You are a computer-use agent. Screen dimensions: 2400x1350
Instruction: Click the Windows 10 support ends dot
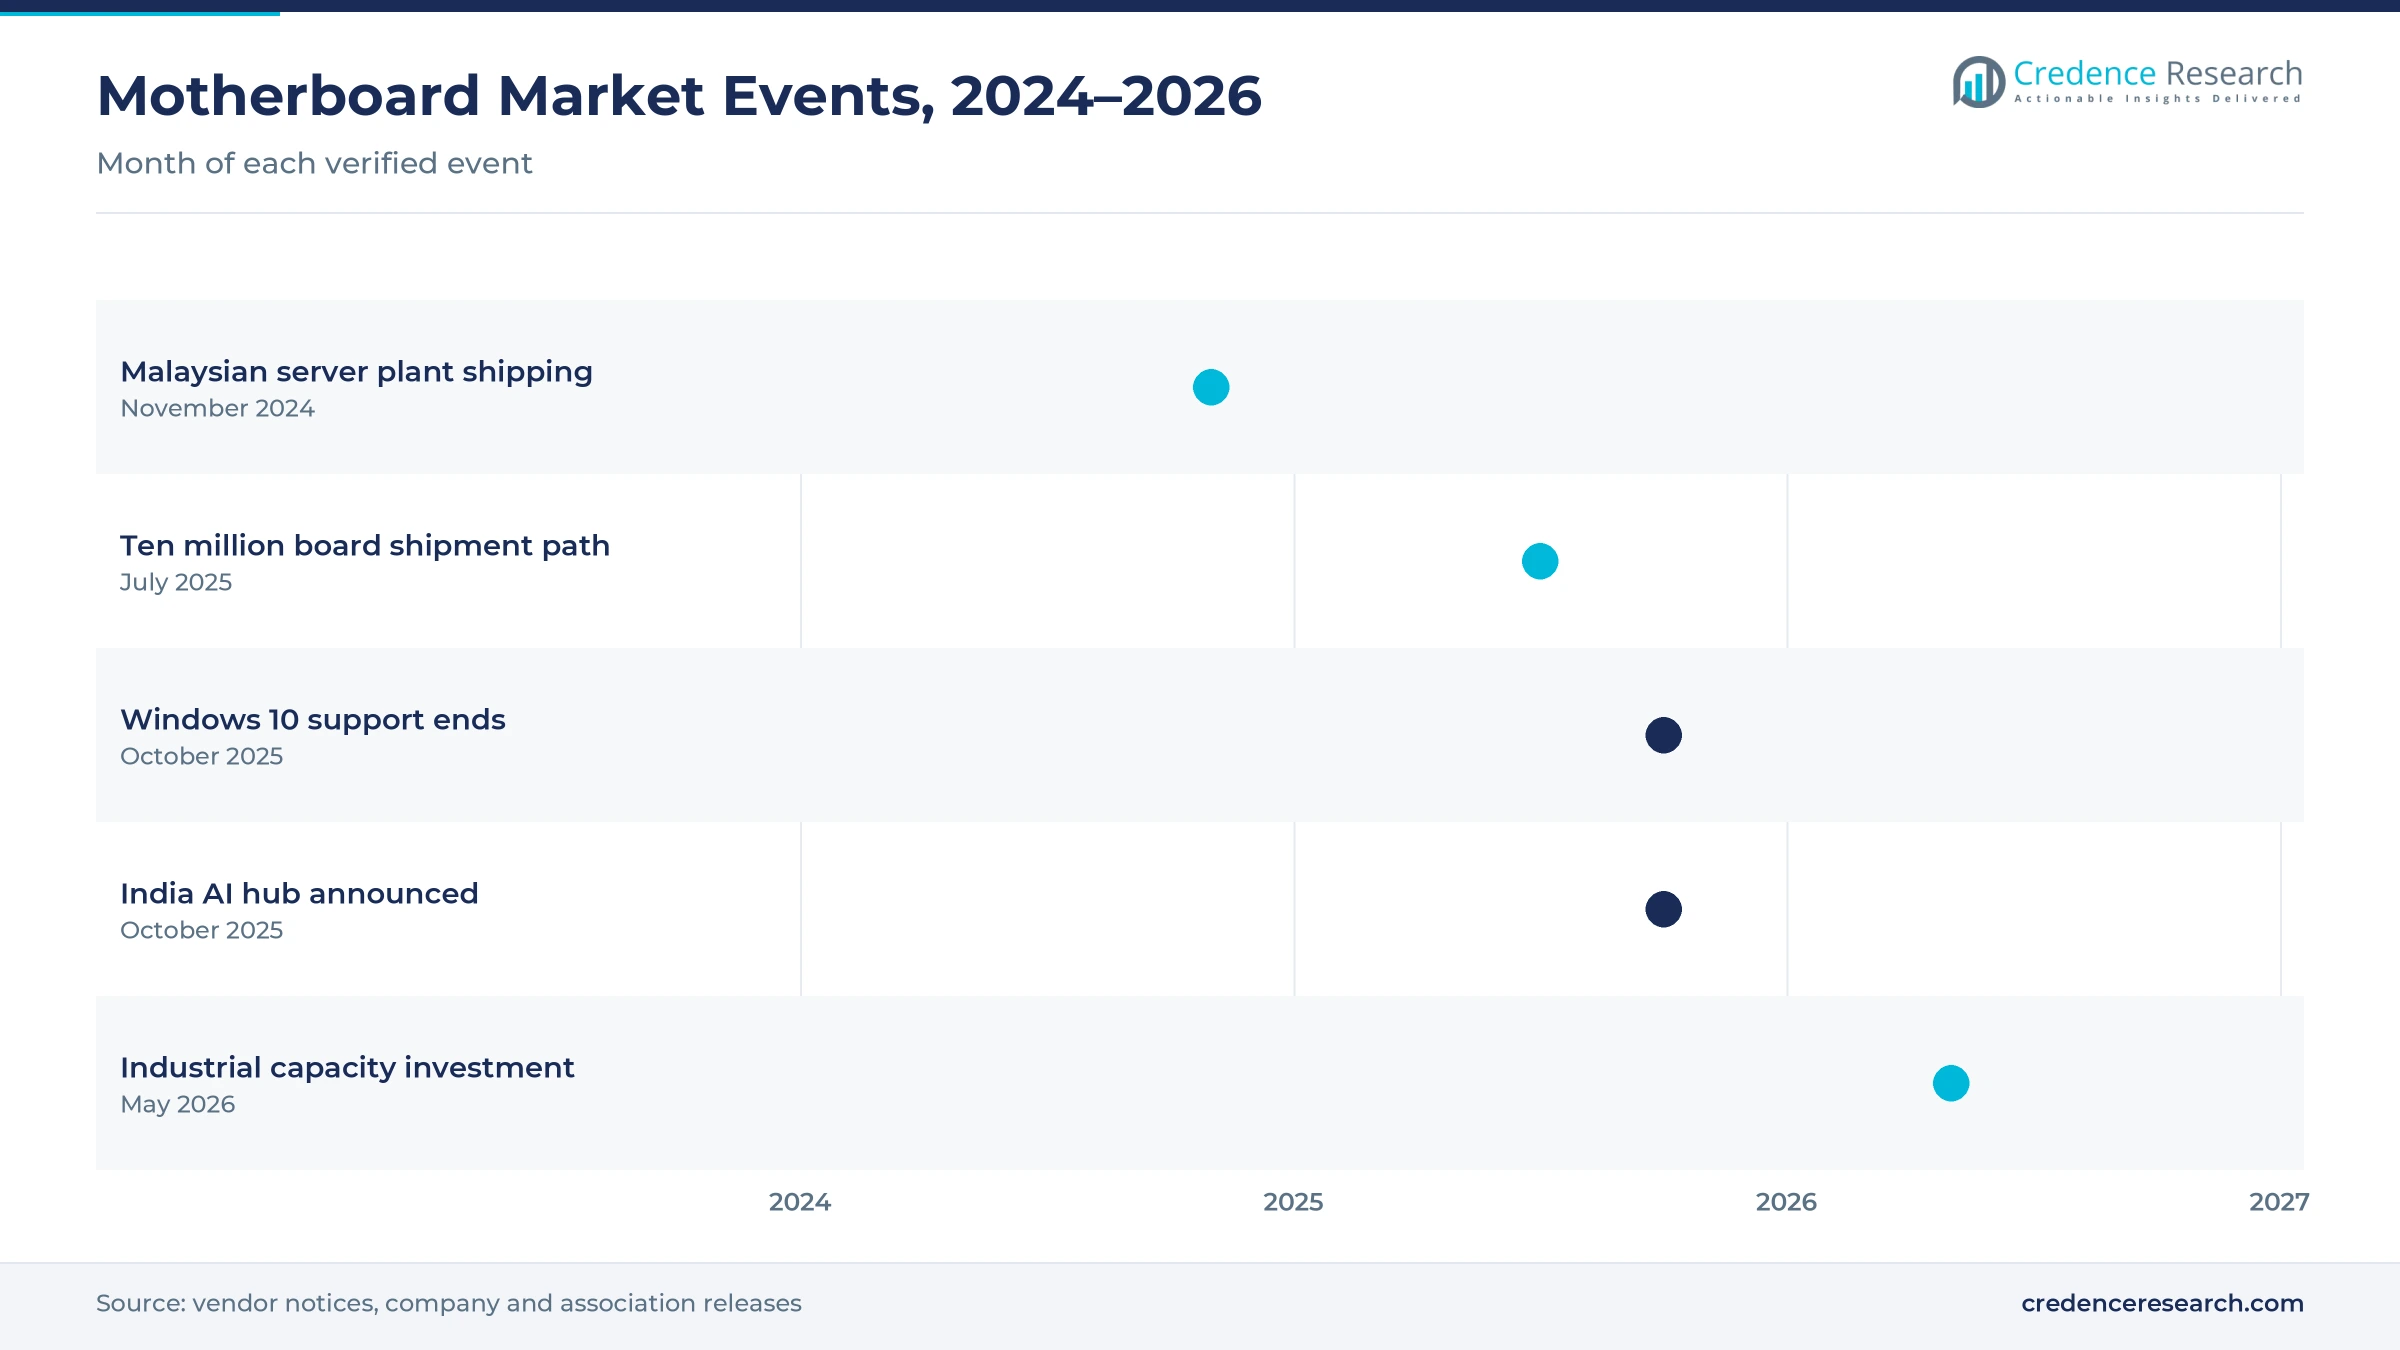(1664, 735)
